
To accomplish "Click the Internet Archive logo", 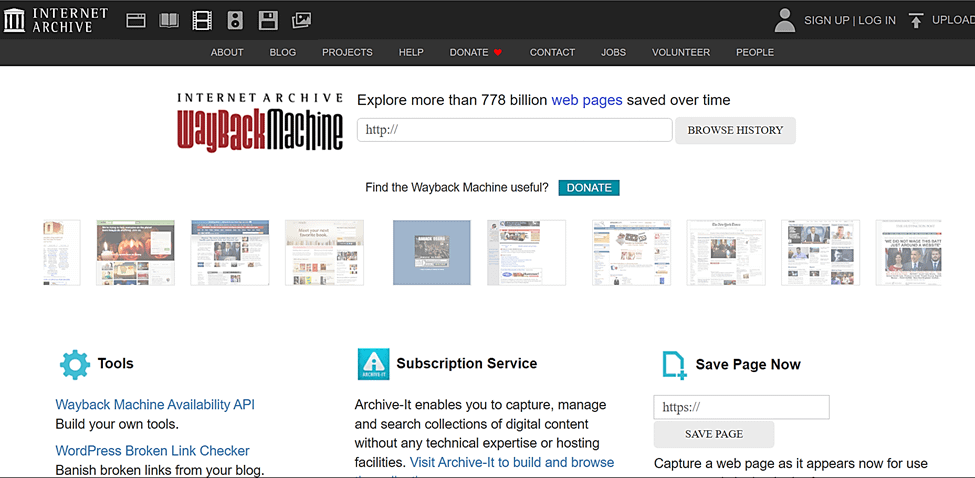I will tap(56, 20).
